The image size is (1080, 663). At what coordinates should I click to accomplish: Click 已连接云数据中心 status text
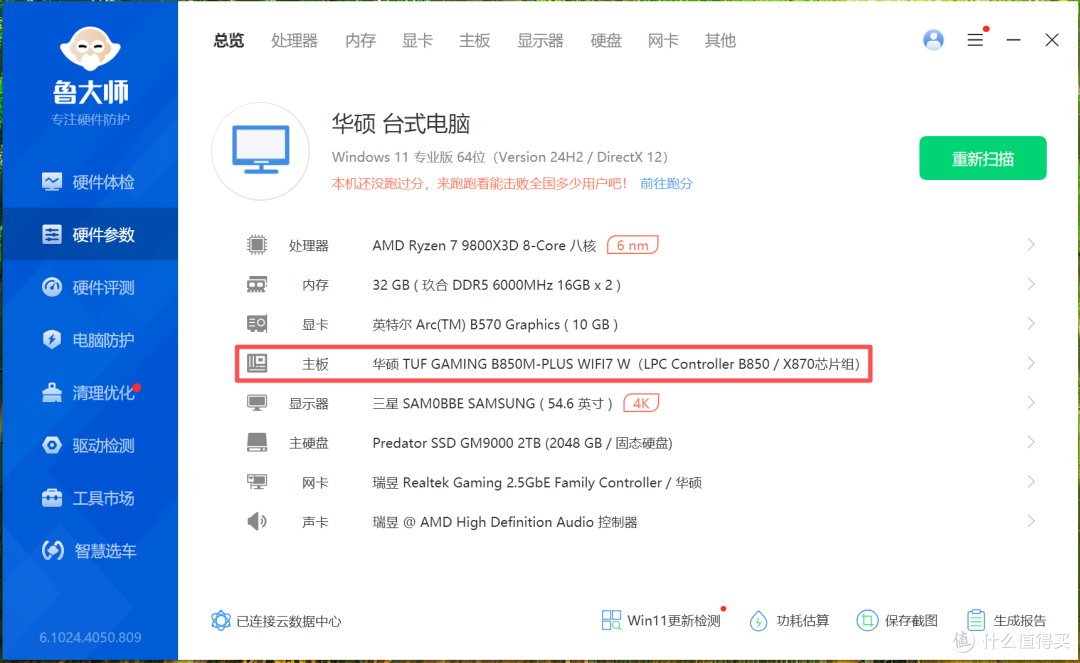289,621
